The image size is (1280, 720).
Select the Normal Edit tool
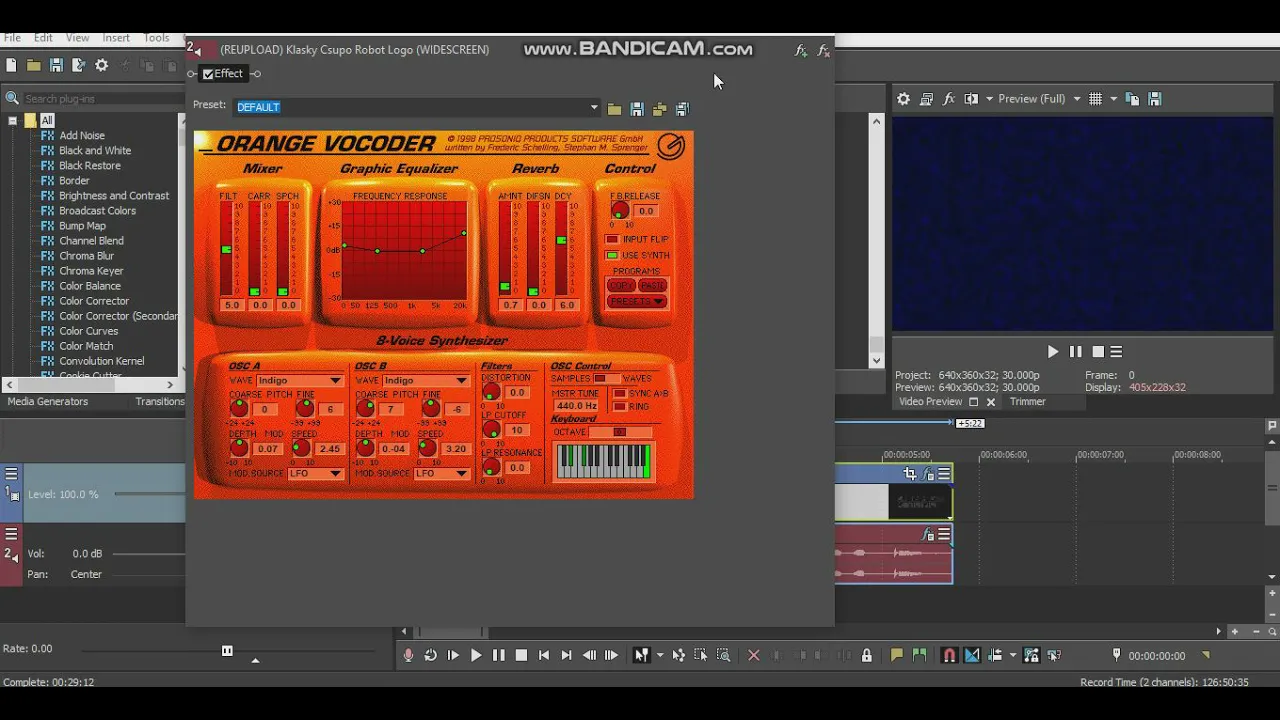[x=642, y=655]
